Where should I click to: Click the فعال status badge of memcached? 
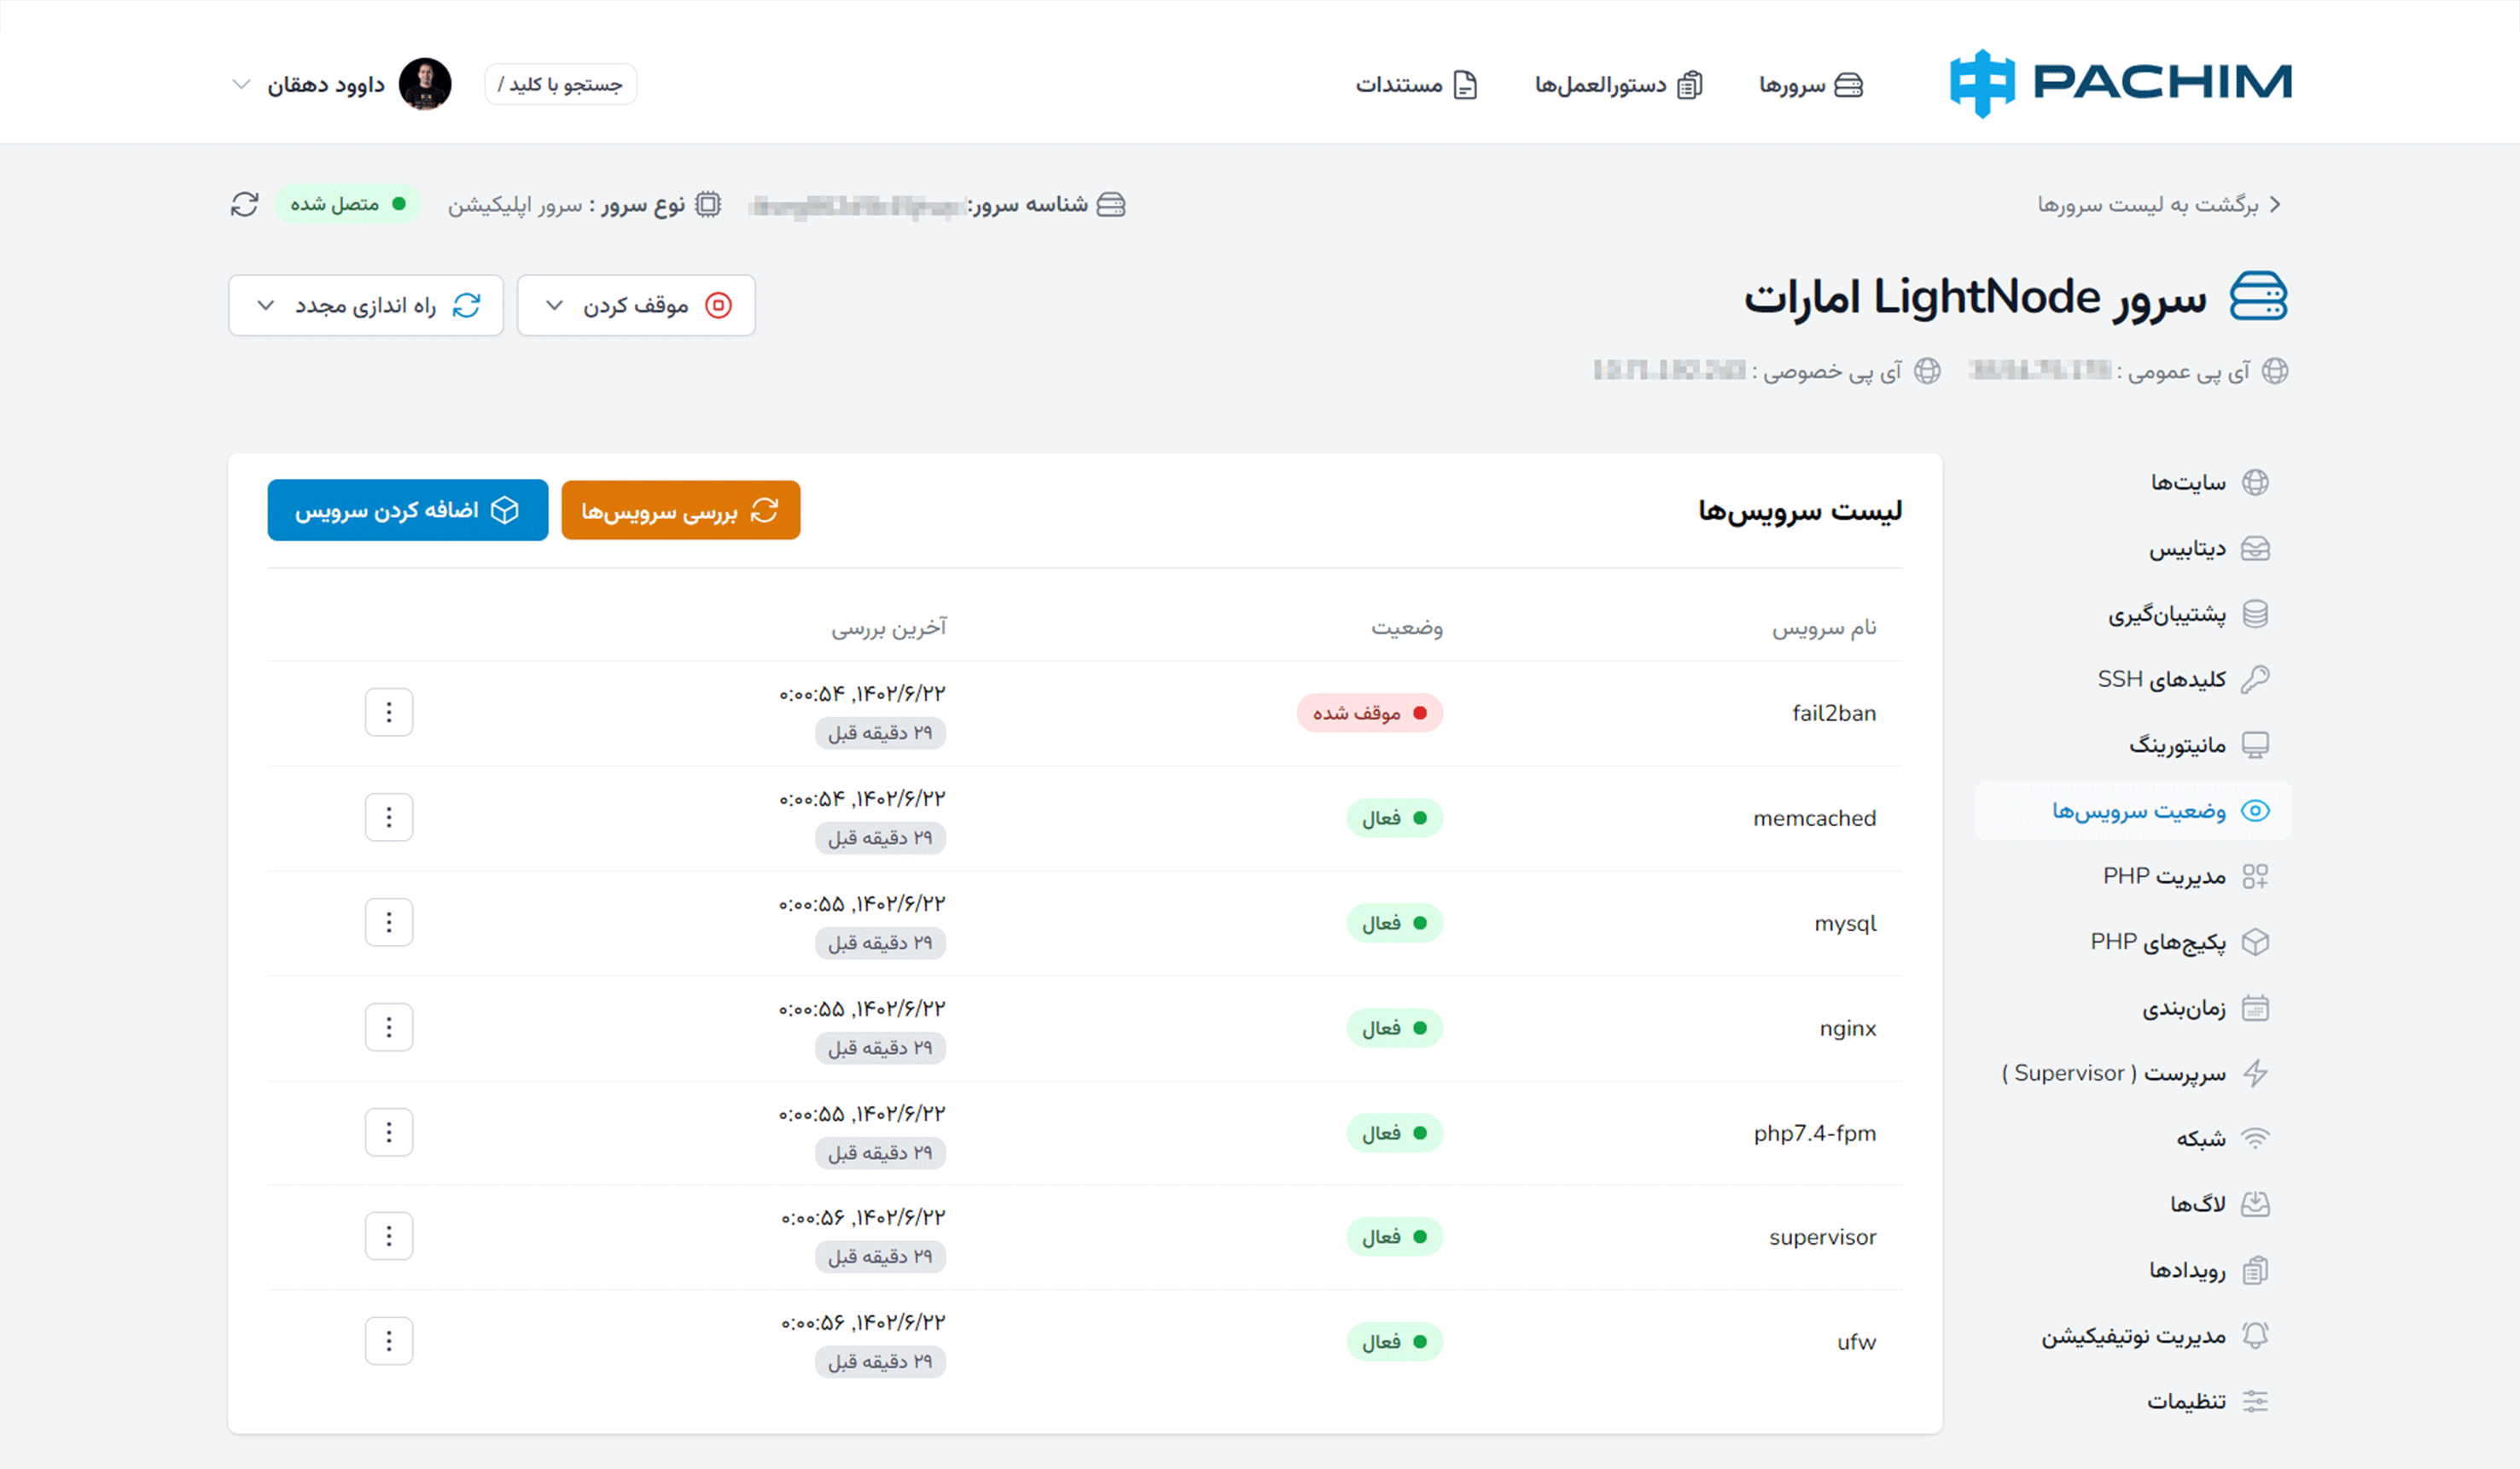[1395, 818]
